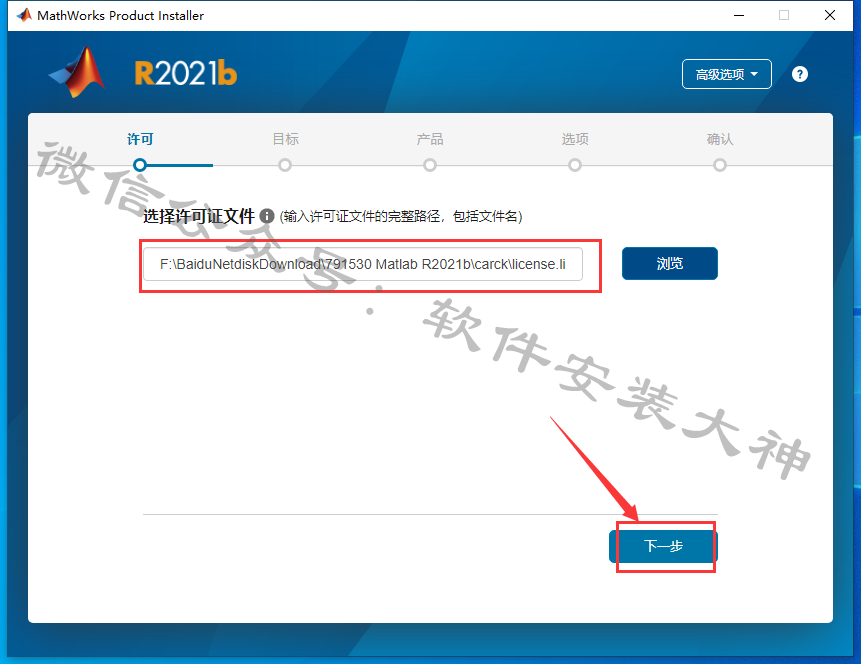Click the MathWorks icon in title bar
The image size is (861, 664).
24,15
